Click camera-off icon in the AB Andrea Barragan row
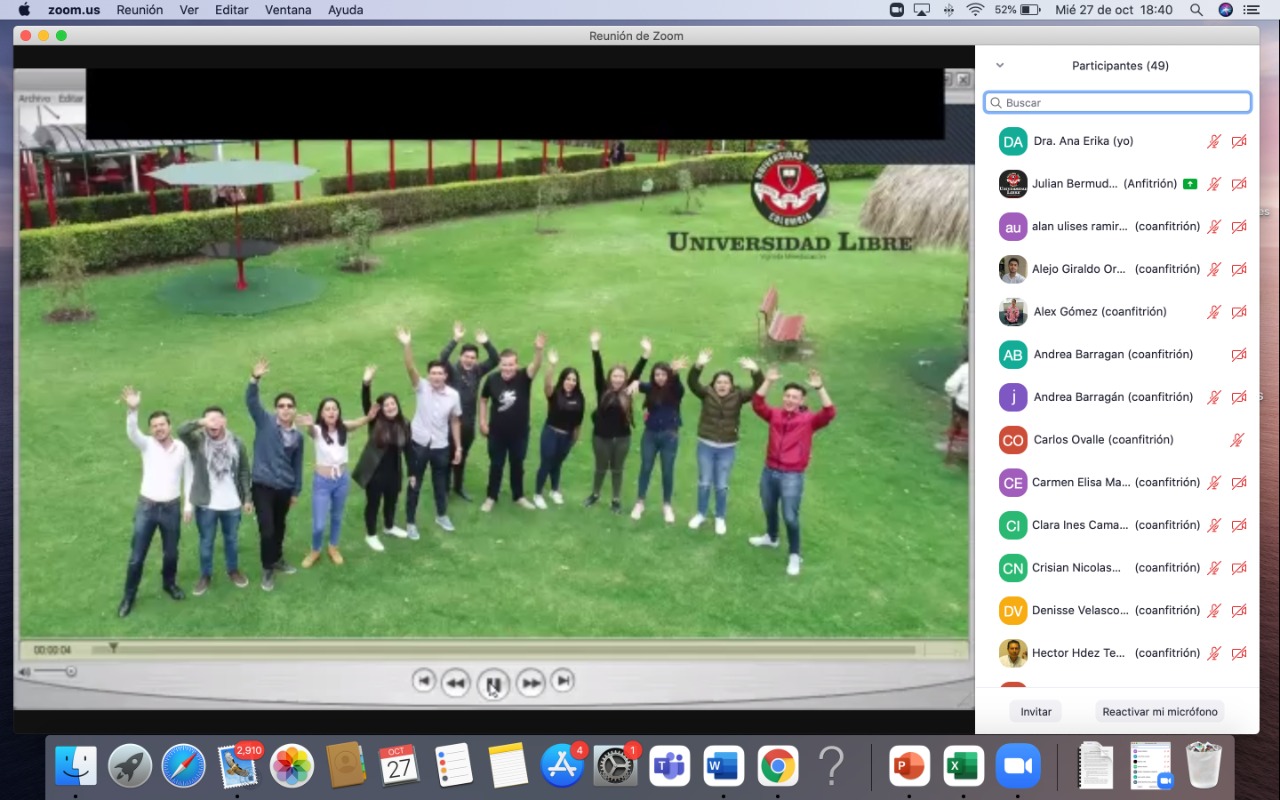This screenshot has width=1280, height=800. [1239, 354]
